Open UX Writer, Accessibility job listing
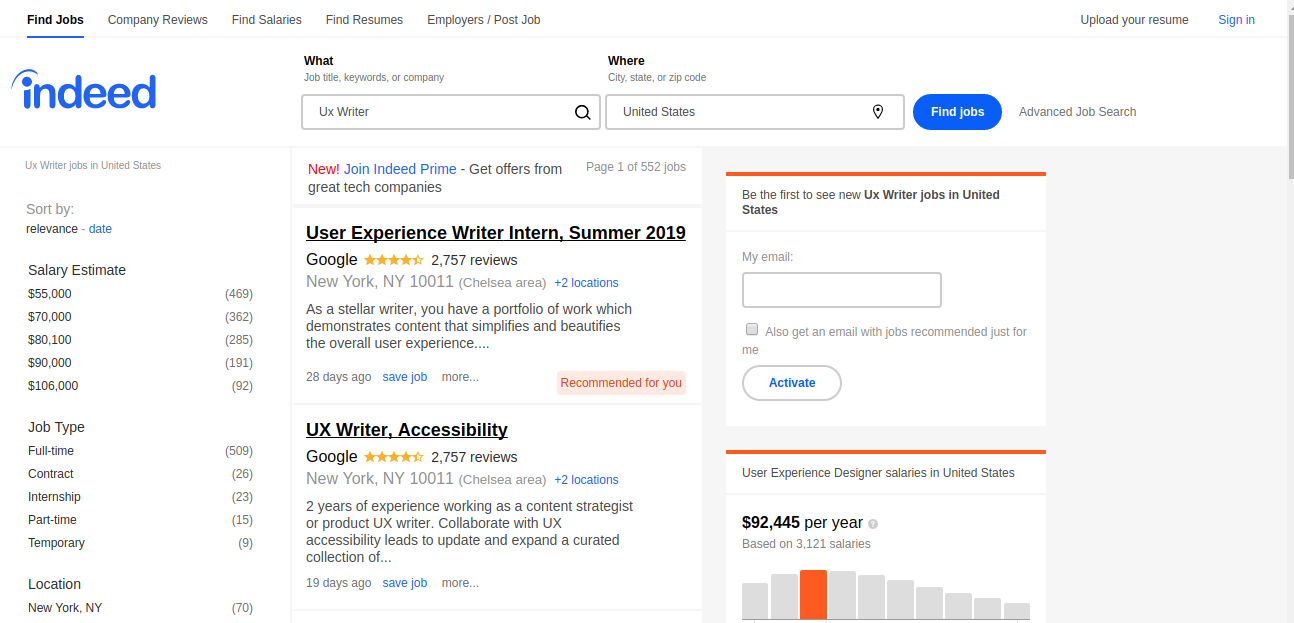The width and height of the screenshot is (1294, 623). [x=407, y=430]
